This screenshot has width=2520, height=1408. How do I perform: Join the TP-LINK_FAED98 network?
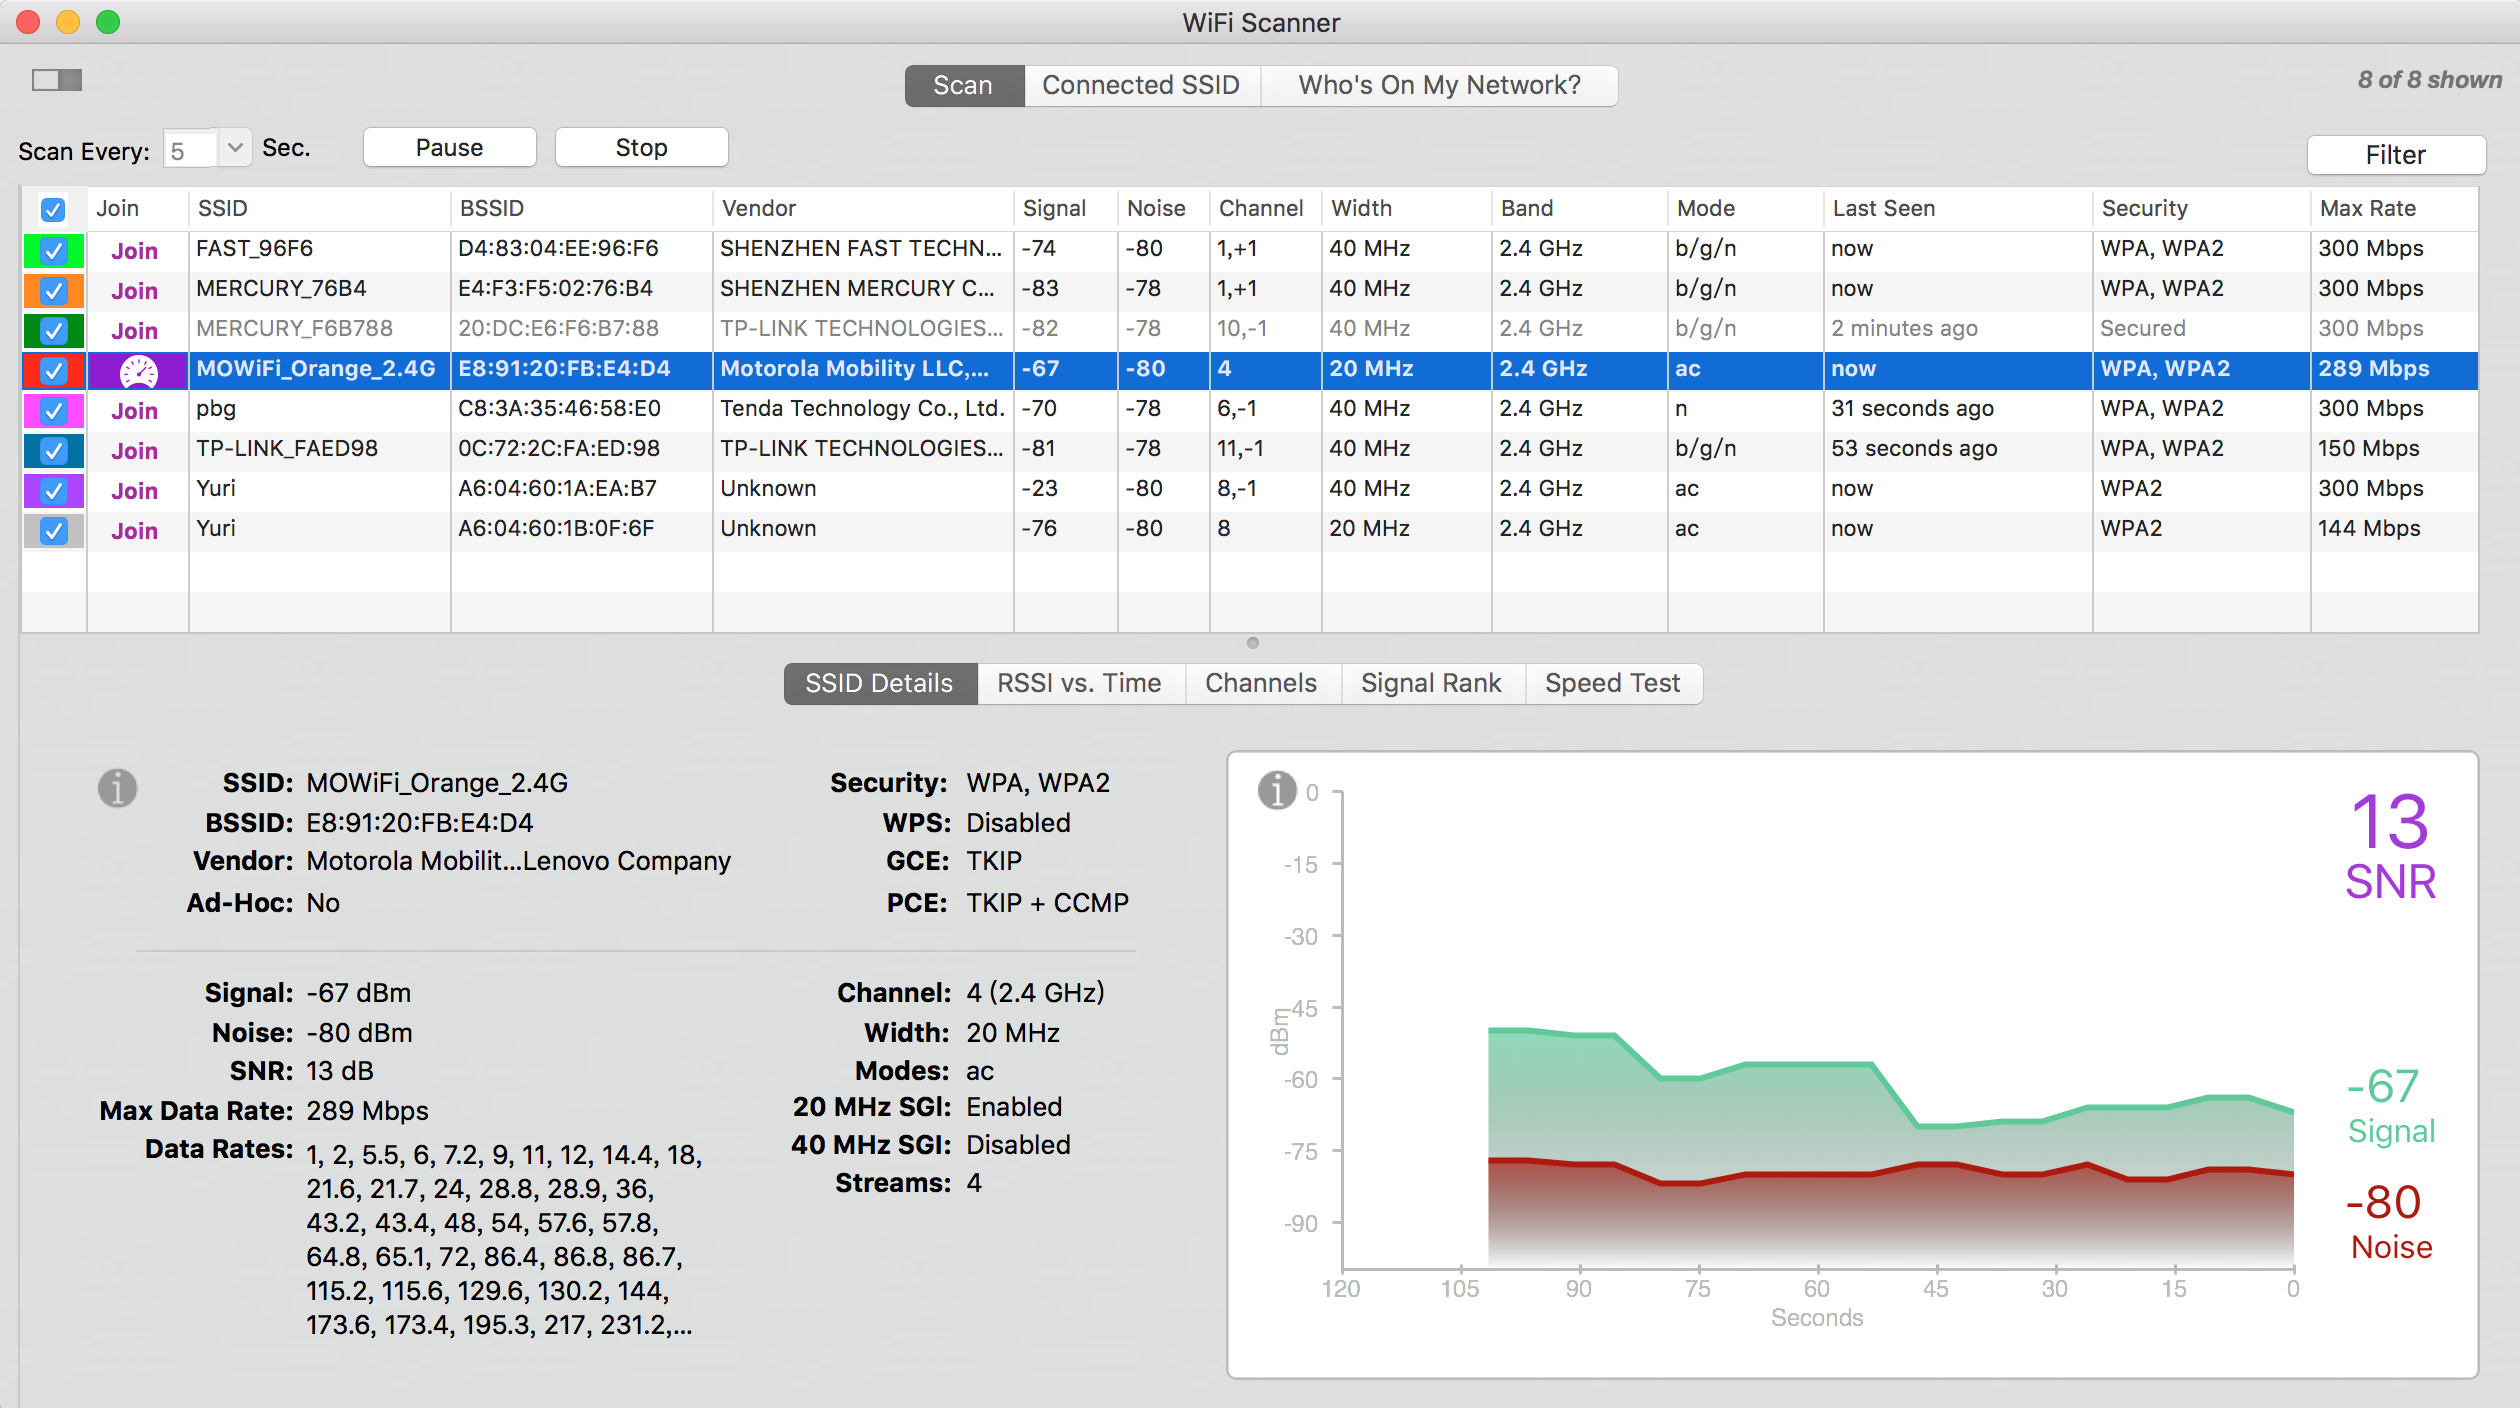(x=134, y=450)
